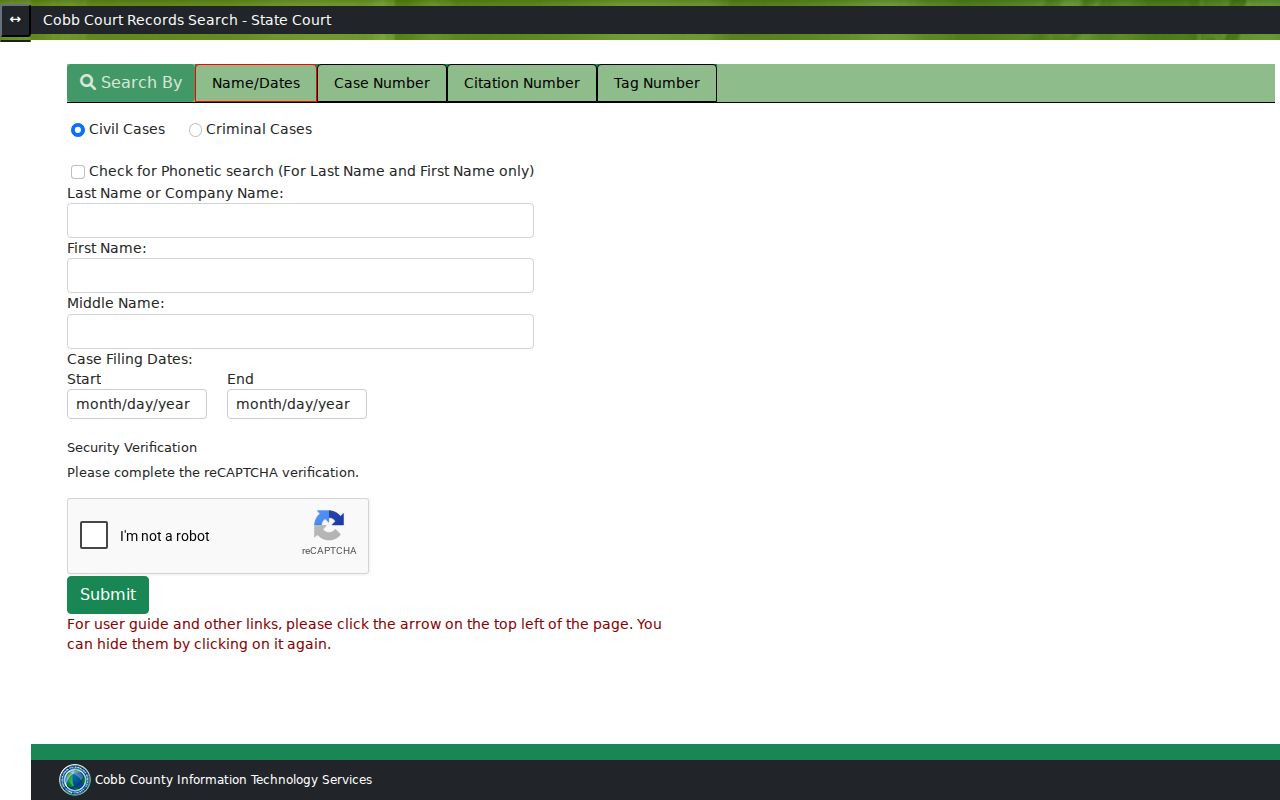Enable the Phonetic search checkbox
1280x800 pixels.
(x=78, y=172)
